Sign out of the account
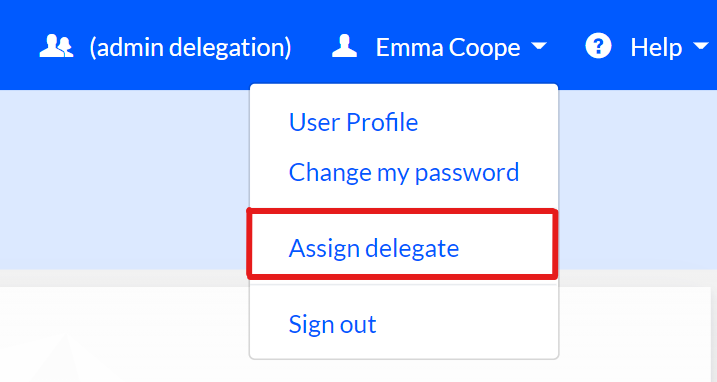Screen dimensions: 717x382 [332, 324]
